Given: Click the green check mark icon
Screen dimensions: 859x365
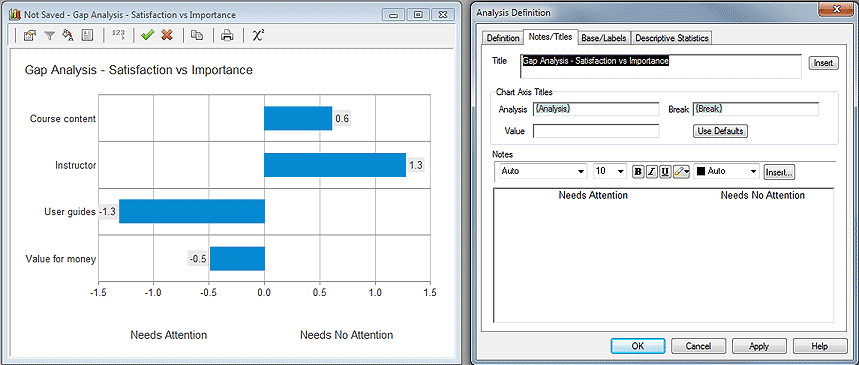Looking at the screenshot, I should pyautogui.click(x=147, y=36).
